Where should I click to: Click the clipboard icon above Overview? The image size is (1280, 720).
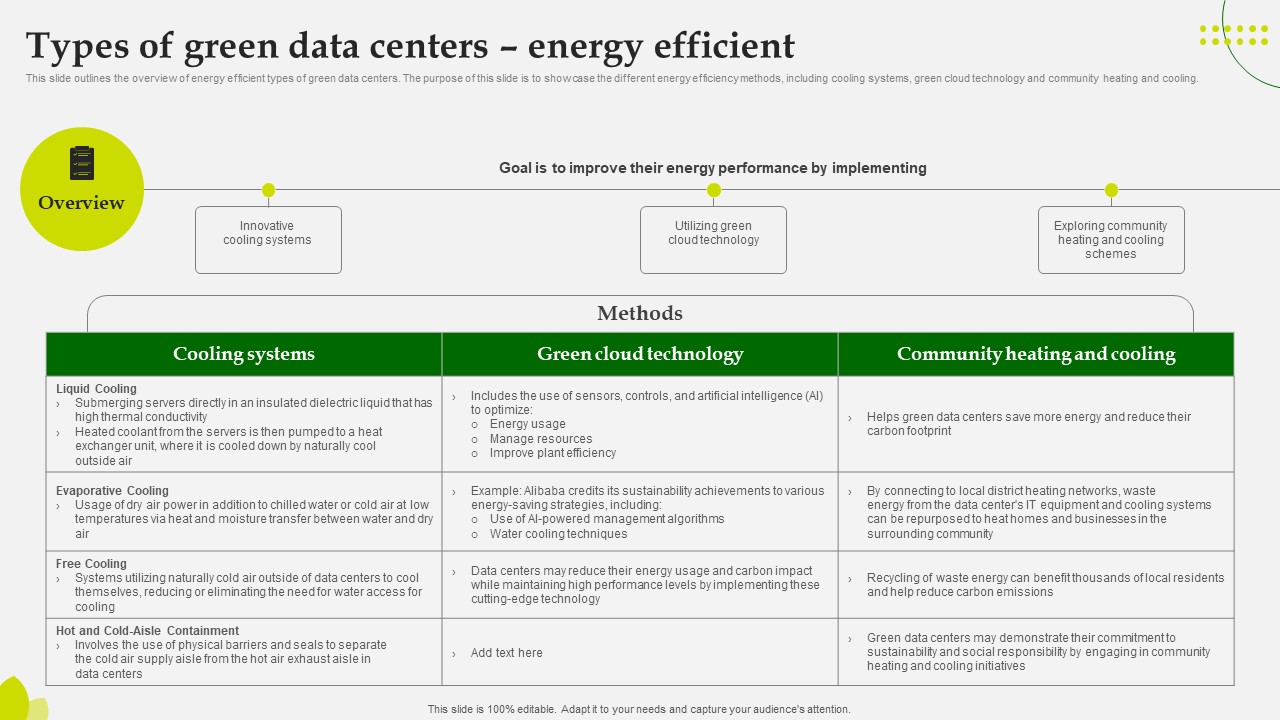coord(82,163)
